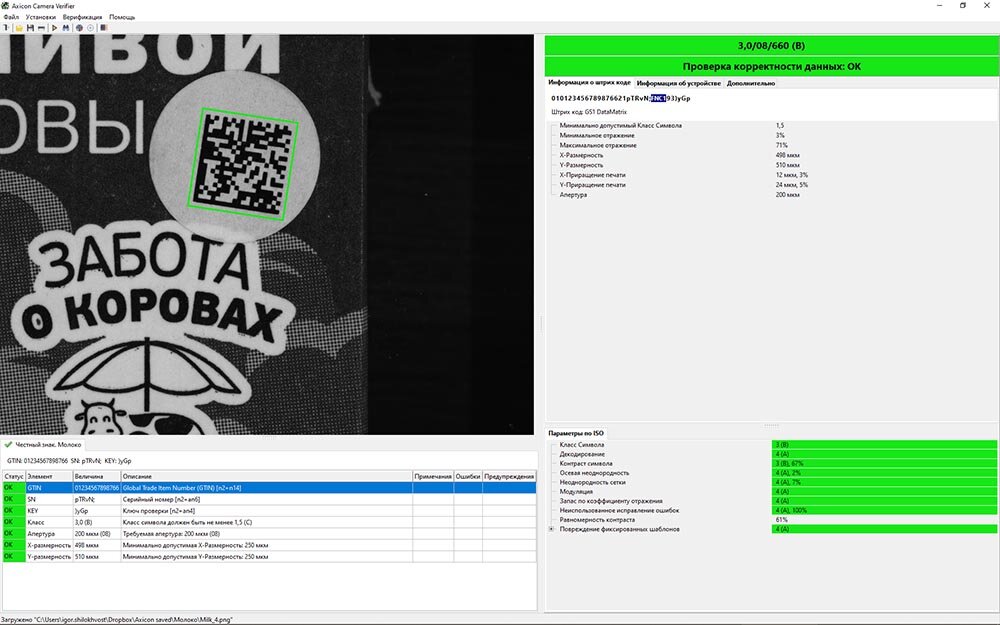Click the circular target toolbar icon
Viewport: 1000px width, 625px height.
(x=91, y=28)
